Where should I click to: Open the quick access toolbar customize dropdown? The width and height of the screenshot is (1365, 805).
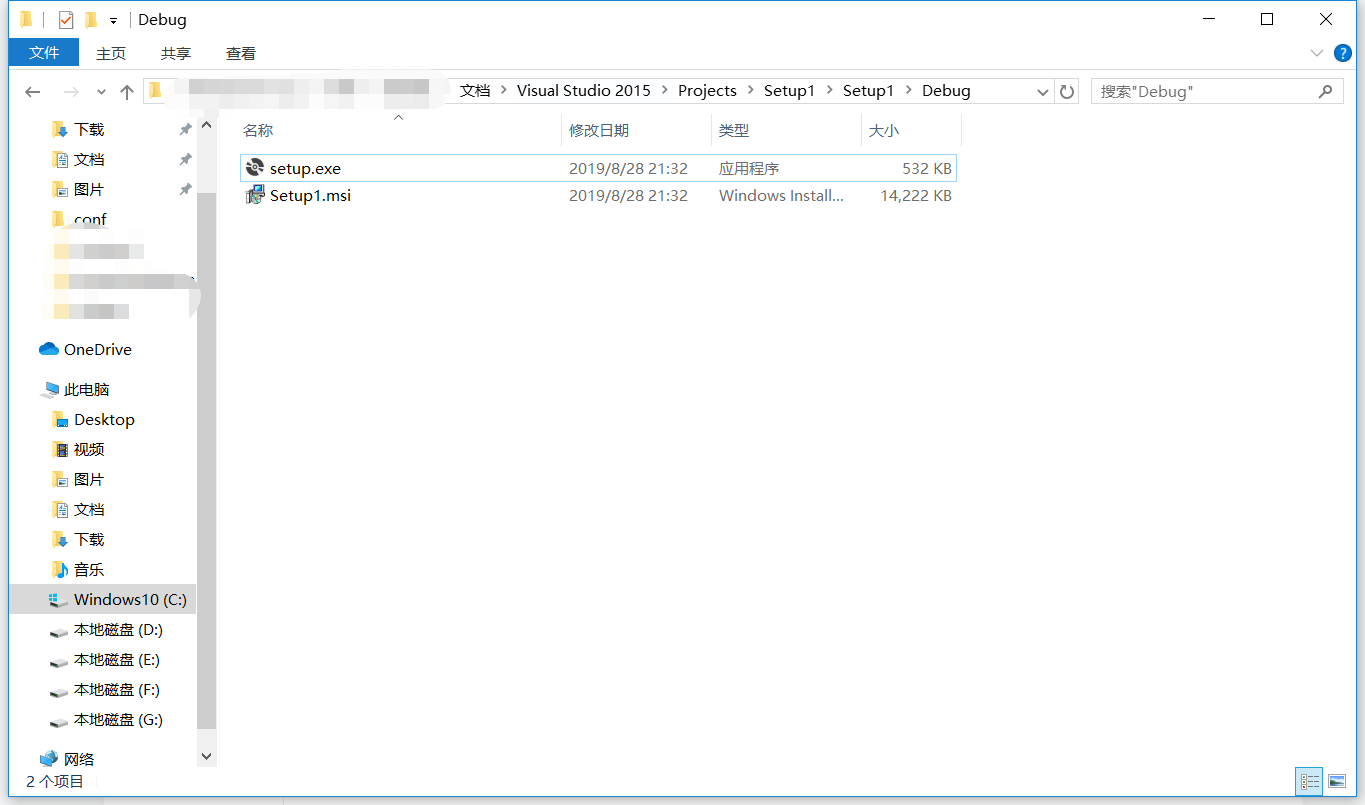point(113,20)
